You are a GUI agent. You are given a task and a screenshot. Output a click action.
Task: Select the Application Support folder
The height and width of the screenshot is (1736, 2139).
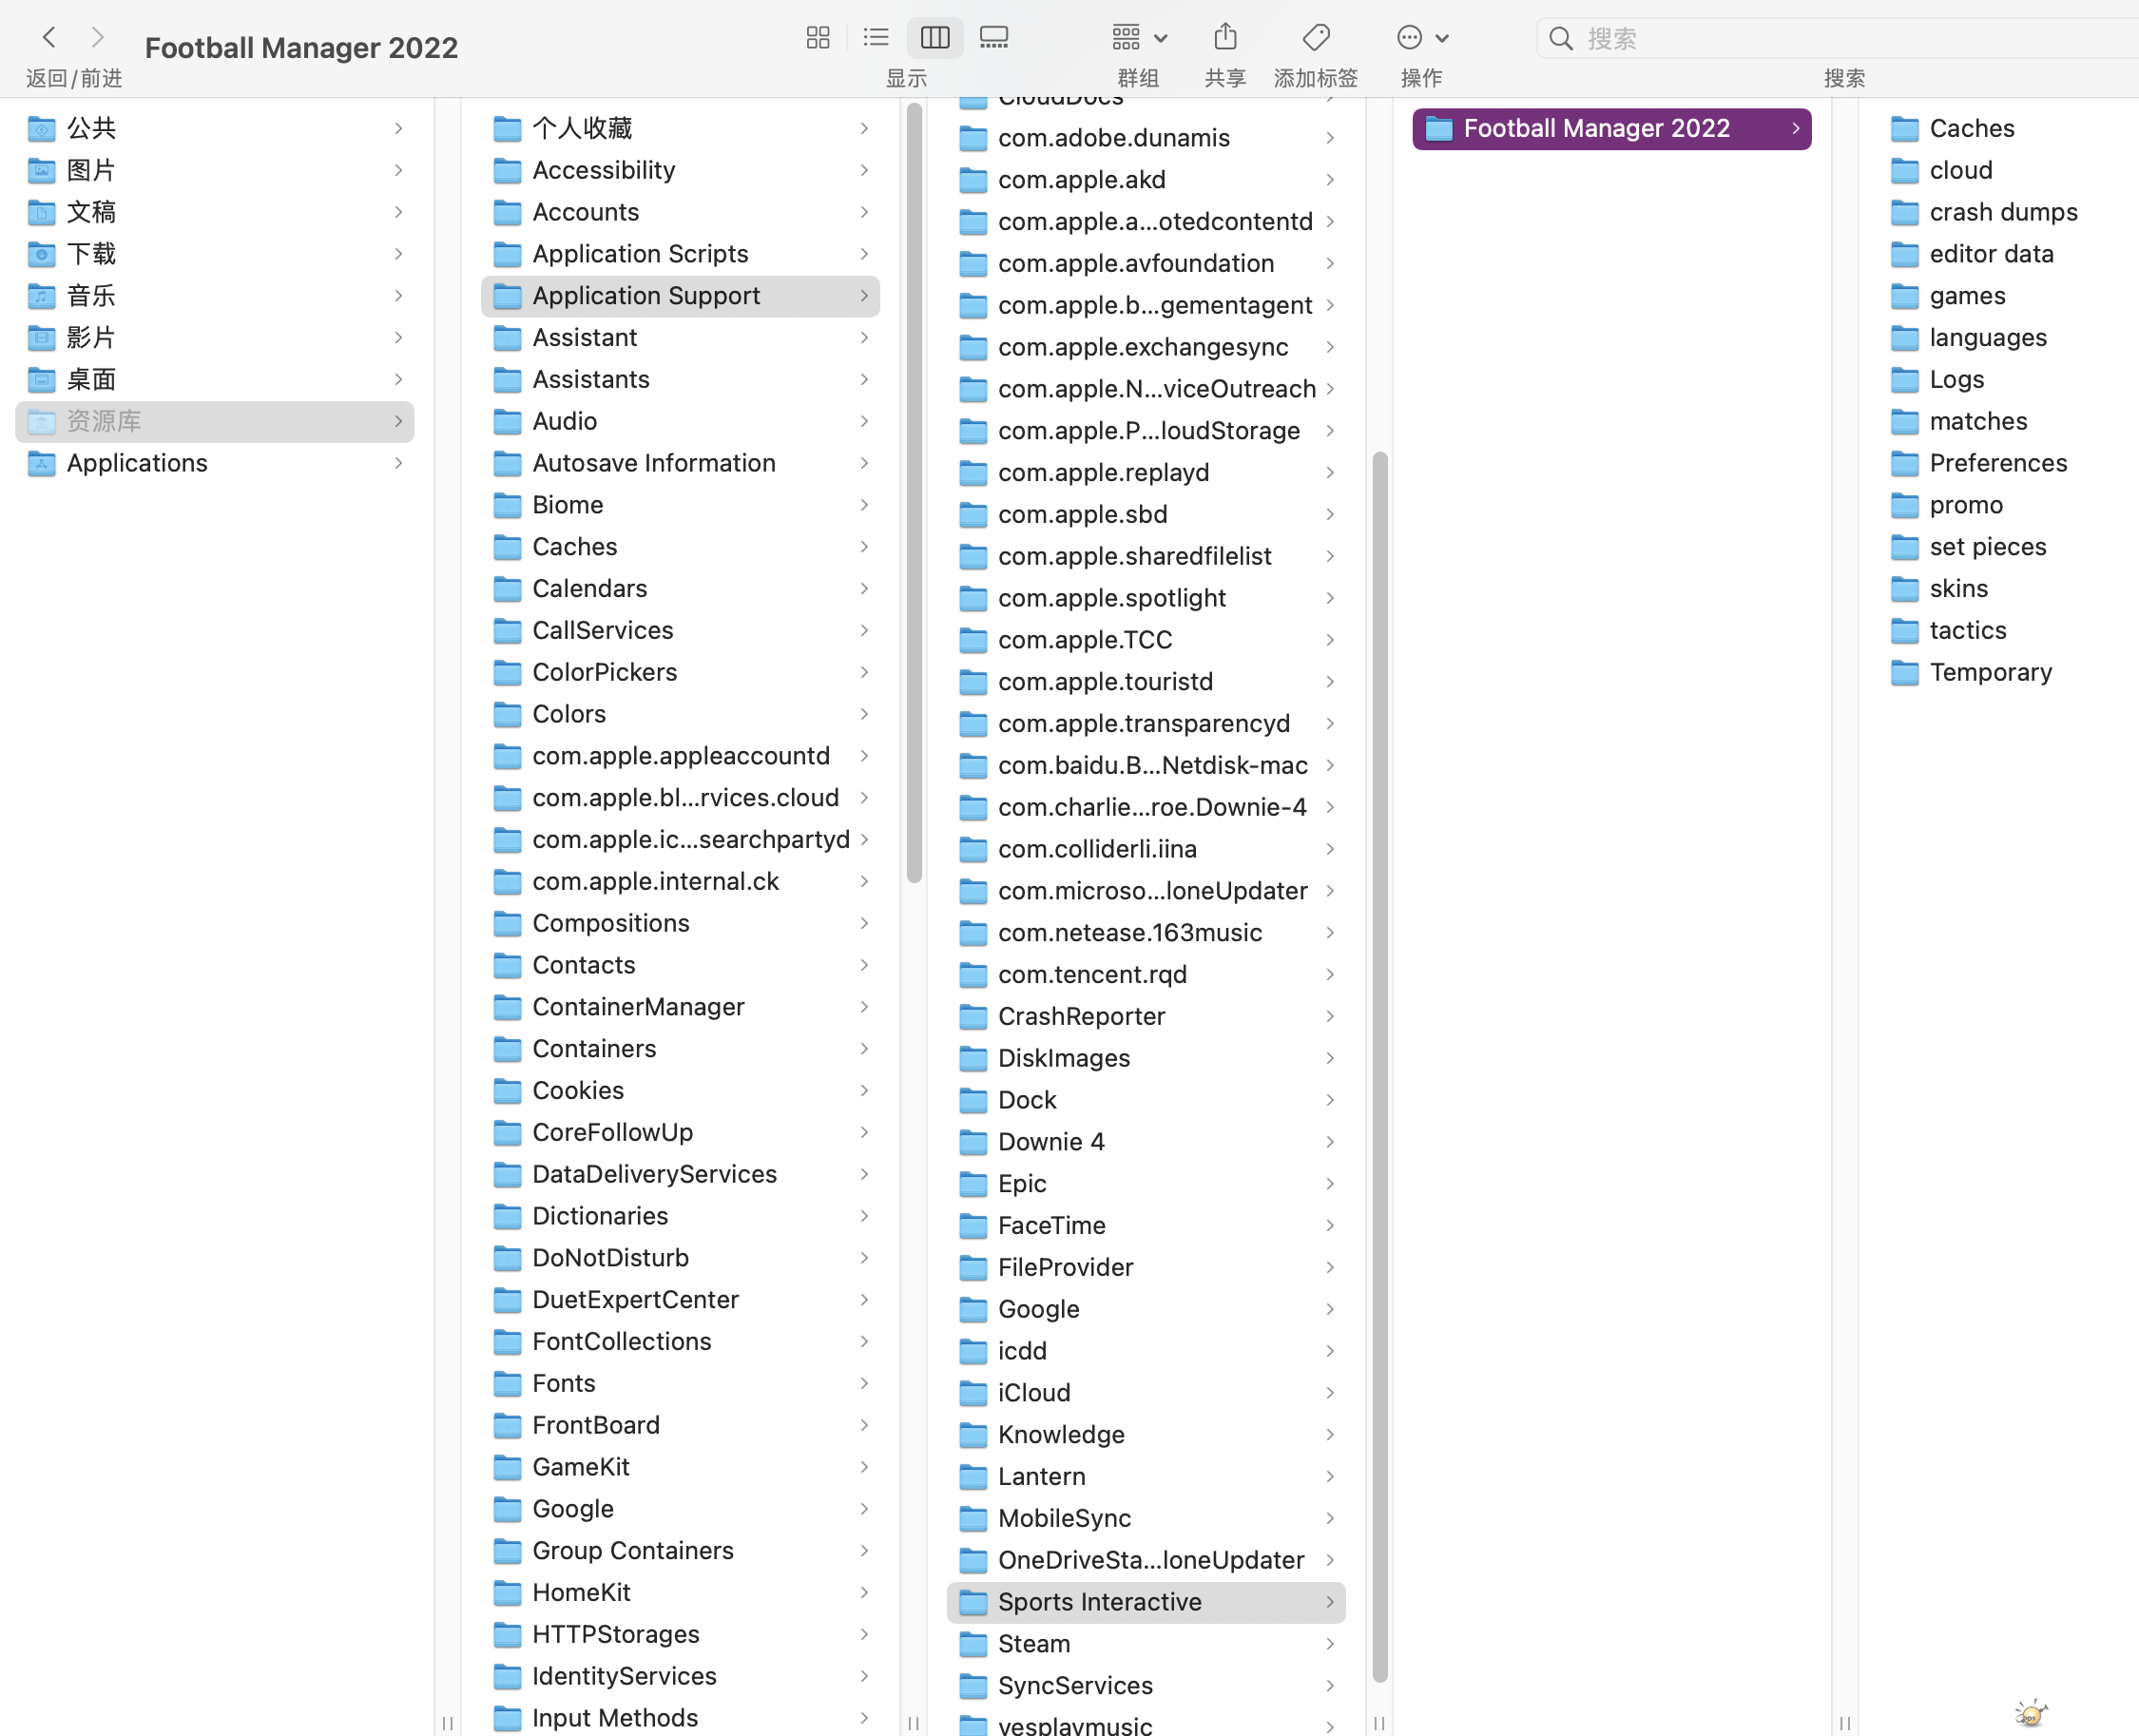point(680,296)
